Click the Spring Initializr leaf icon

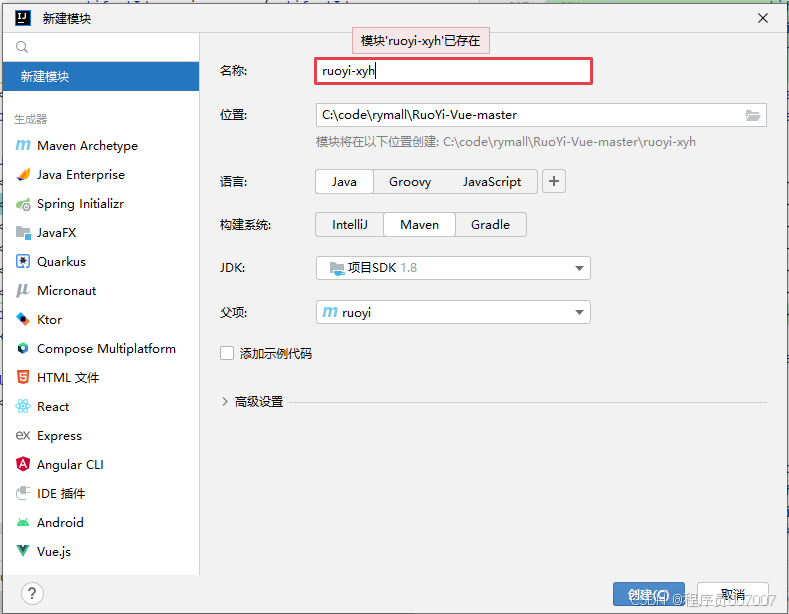(x=23, y=204)
